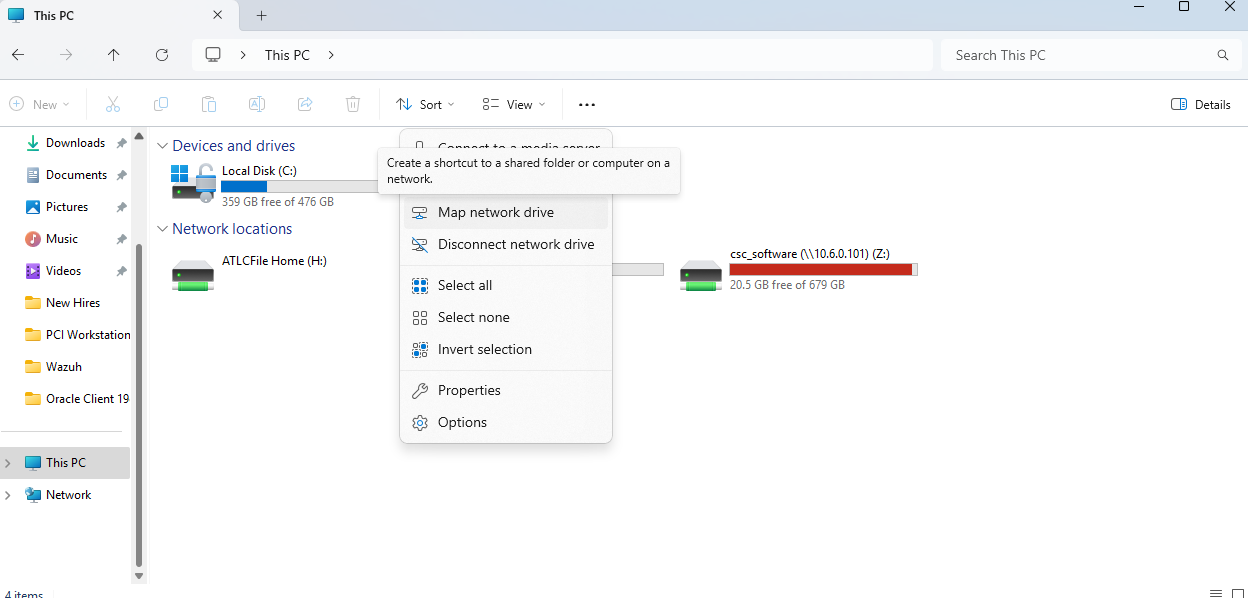Viewport: 1248px width, 598px height.
Task: Open the Local Disk (C:) drive icon
Action: click(193, 183)
